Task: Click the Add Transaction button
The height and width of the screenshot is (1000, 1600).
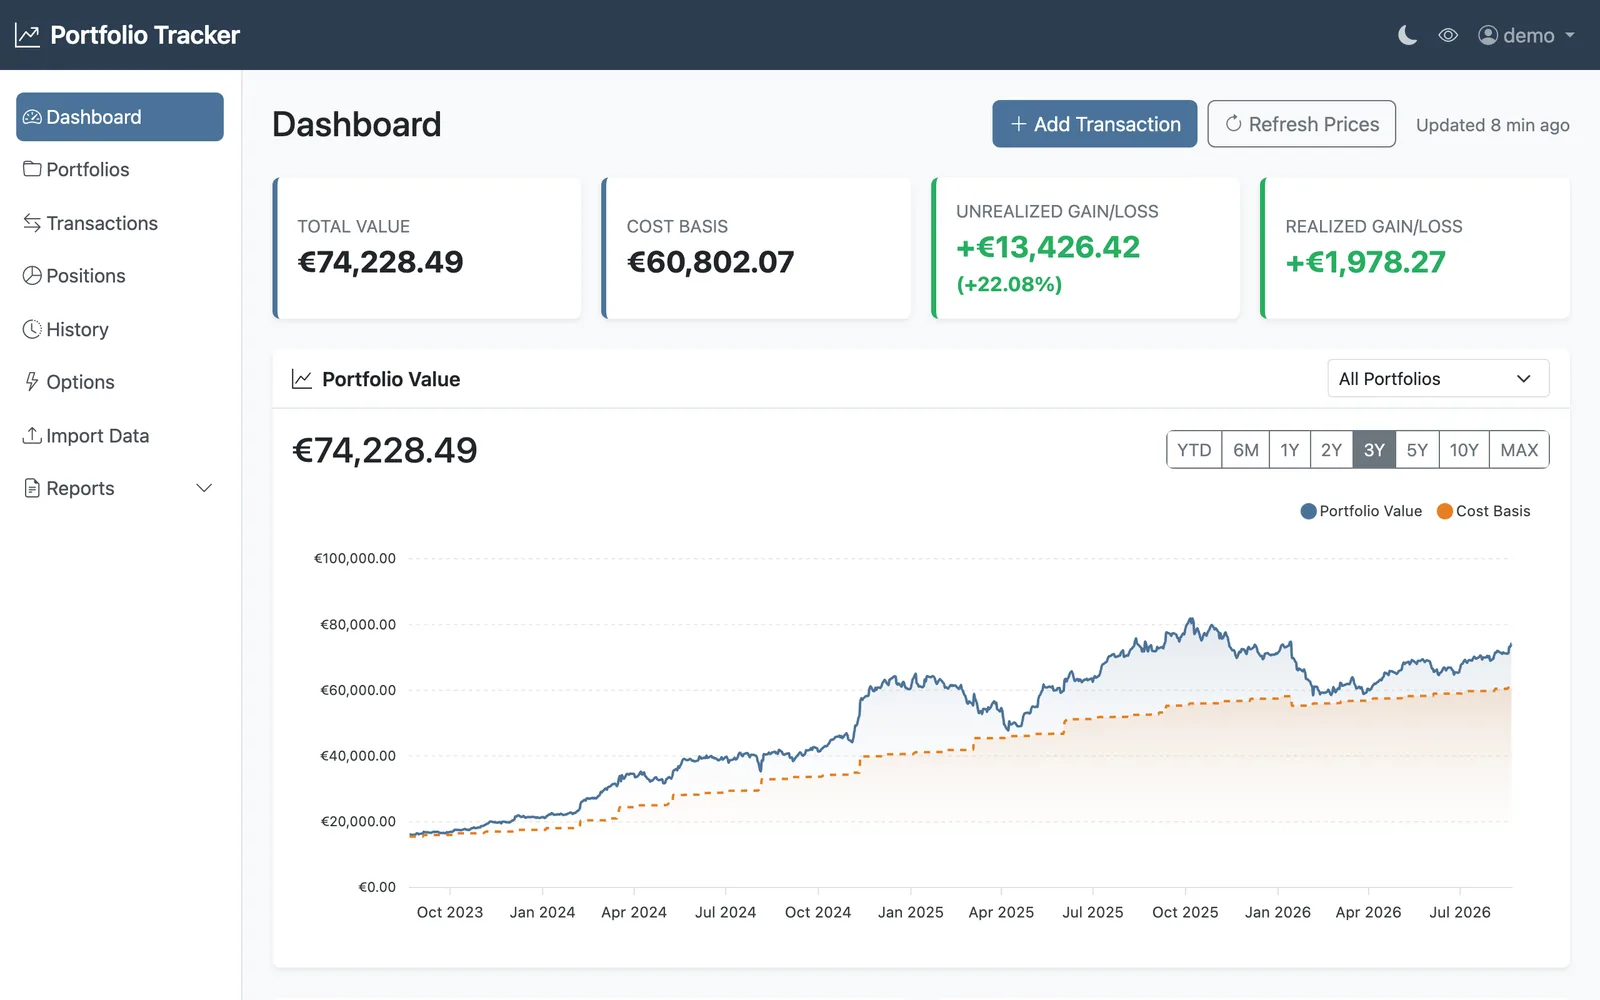Action: (1094, 124)
